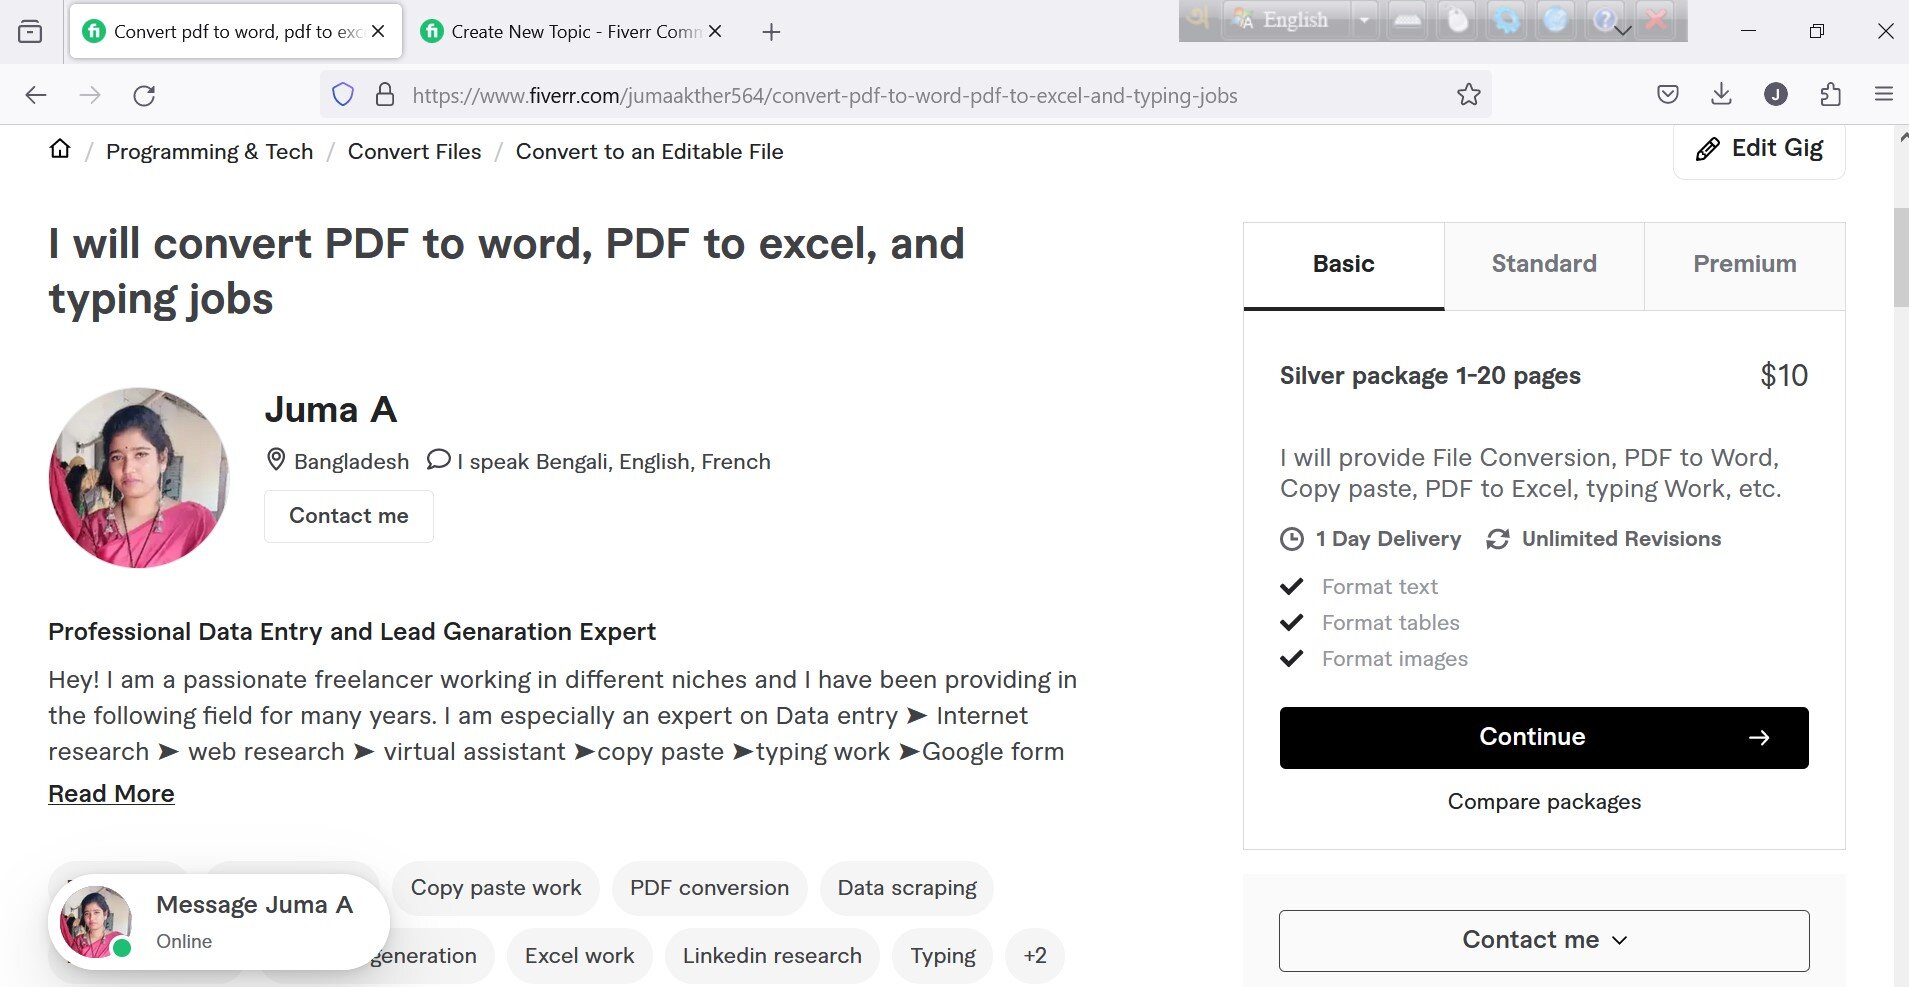Image resolution: width=1909 pixels, height=987 pixels.
Task: Click the Excel work tag
Action: coord(579,955)
